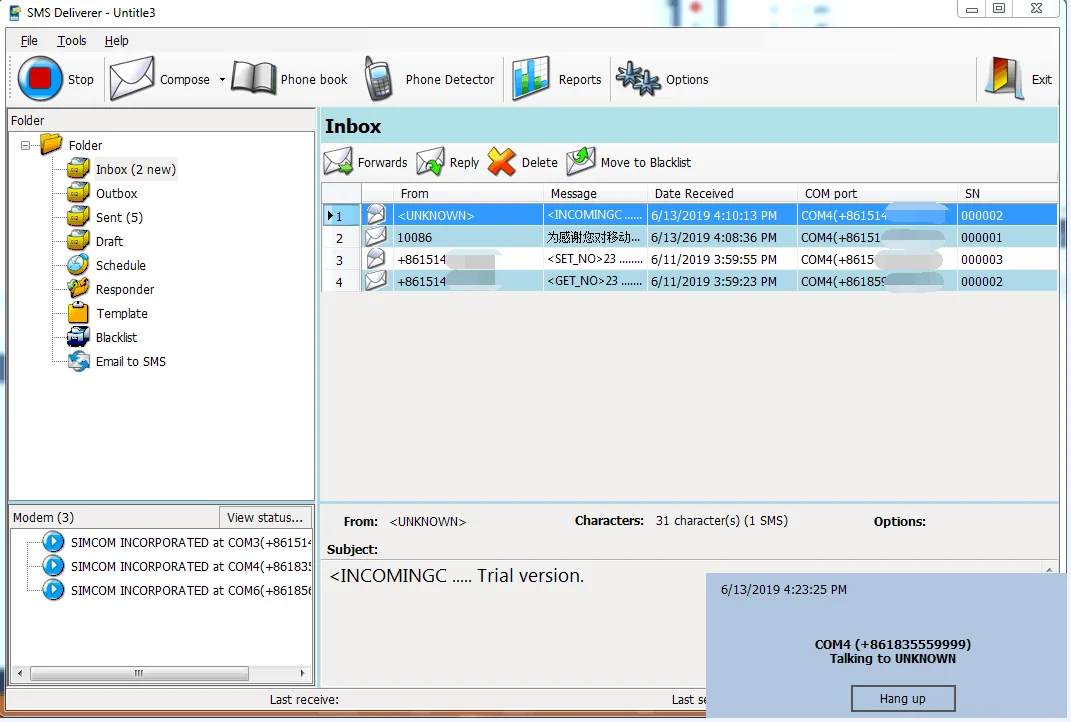
Task: Open the Options settings
Action: click(x=639, y=79)
